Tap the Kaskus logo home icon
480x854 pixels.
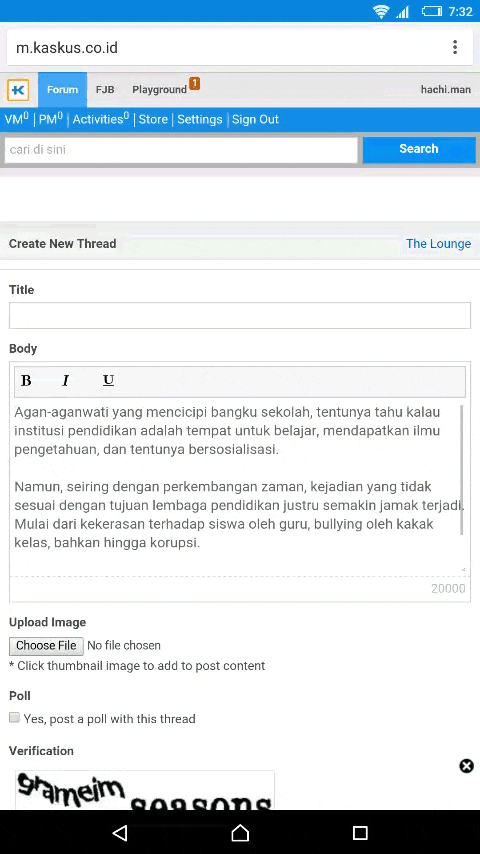click(18, 90)
